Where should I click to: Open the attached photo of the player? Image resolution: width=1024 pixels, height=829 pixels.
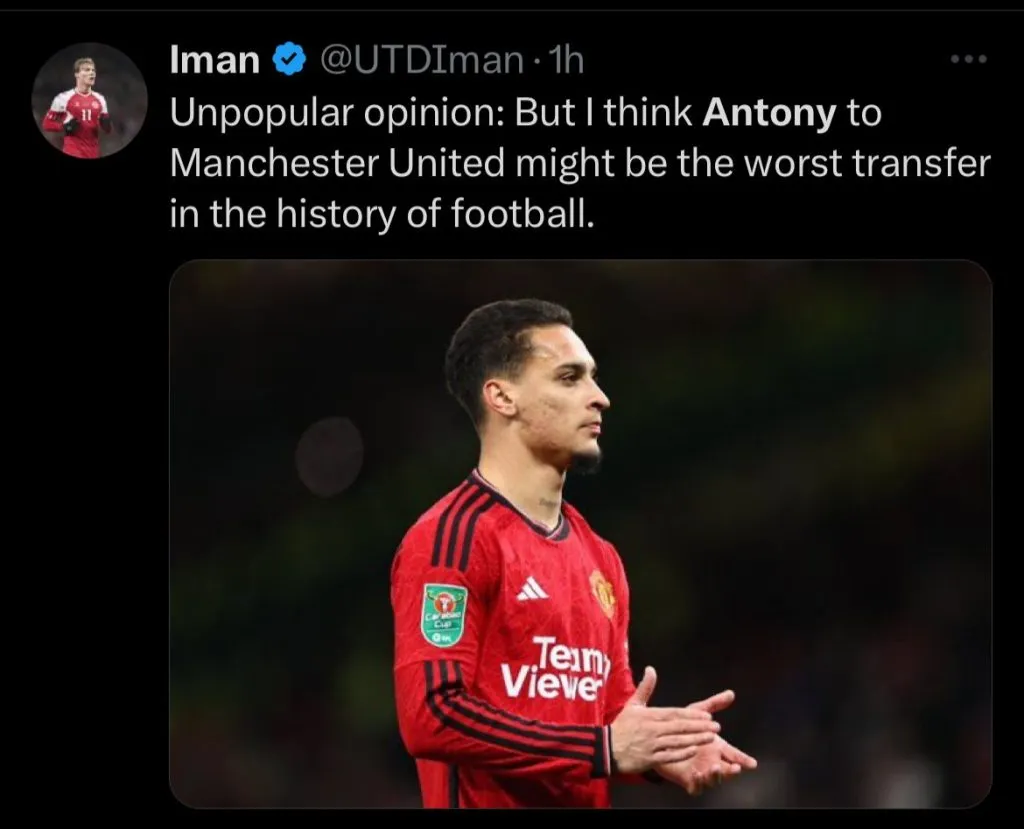point(581,534)
